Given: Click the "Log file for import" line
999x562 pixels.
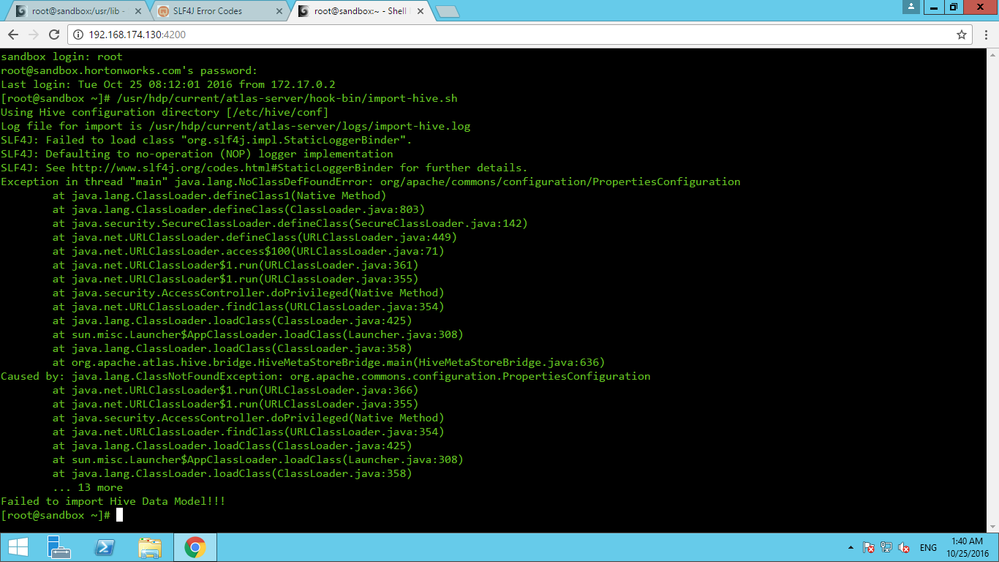Looking at the screenshot, I should pos(235,126).
